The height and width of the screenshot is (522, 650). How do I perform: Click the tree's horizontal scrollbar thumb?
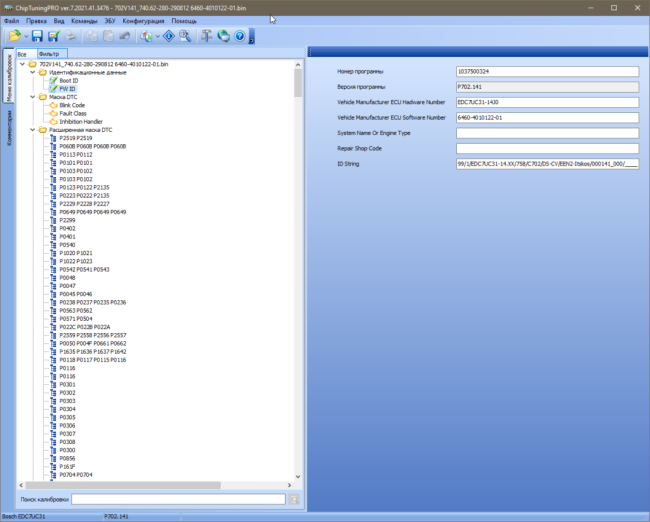click(123, 485)
